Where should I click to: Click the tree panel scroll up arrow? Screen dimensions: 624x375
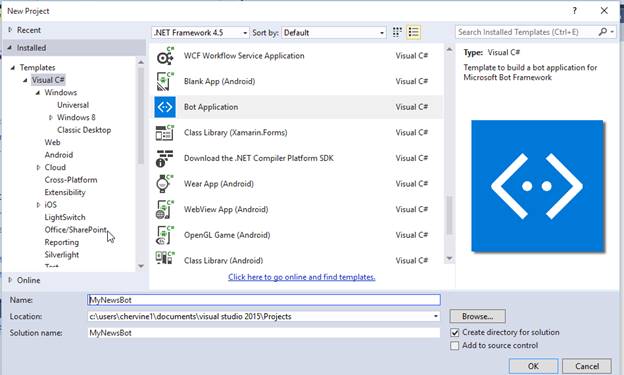pyautogui.click(x=140, y=62)
